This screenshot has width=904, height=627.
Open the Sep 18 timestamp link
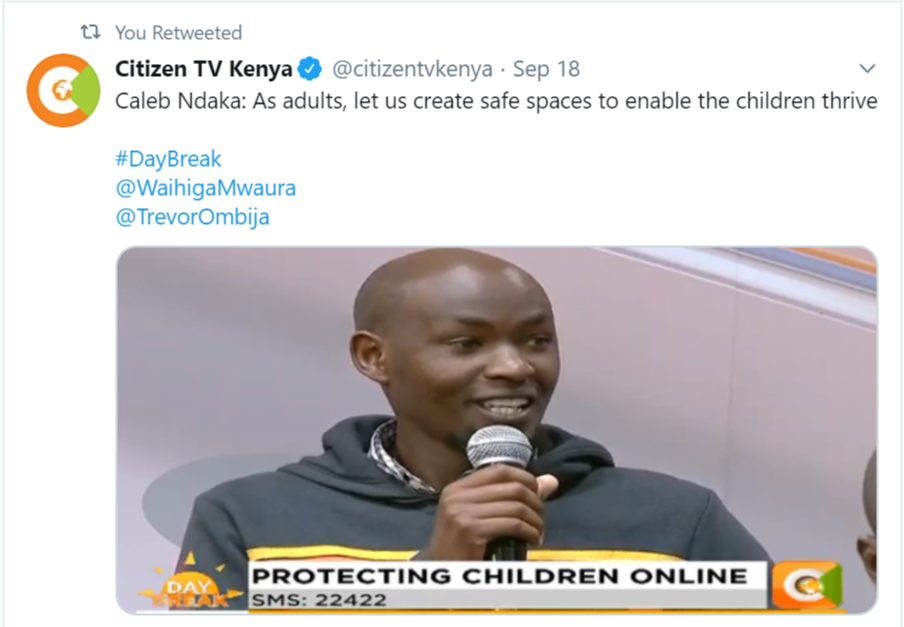pyautogui.click(x=546, y=69)
